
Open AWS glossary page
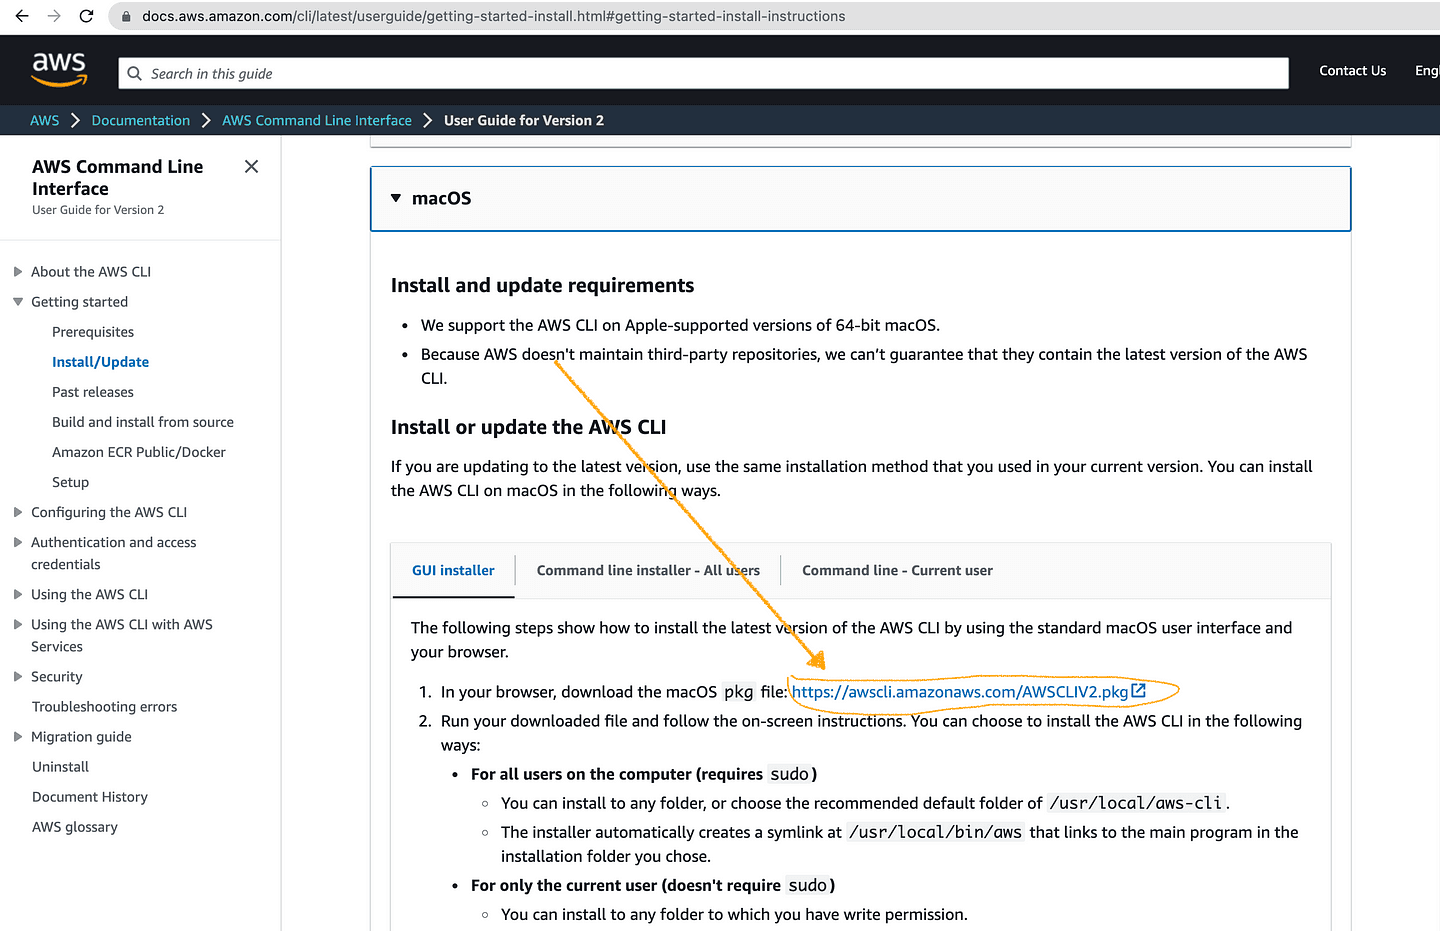coord(75,827)
